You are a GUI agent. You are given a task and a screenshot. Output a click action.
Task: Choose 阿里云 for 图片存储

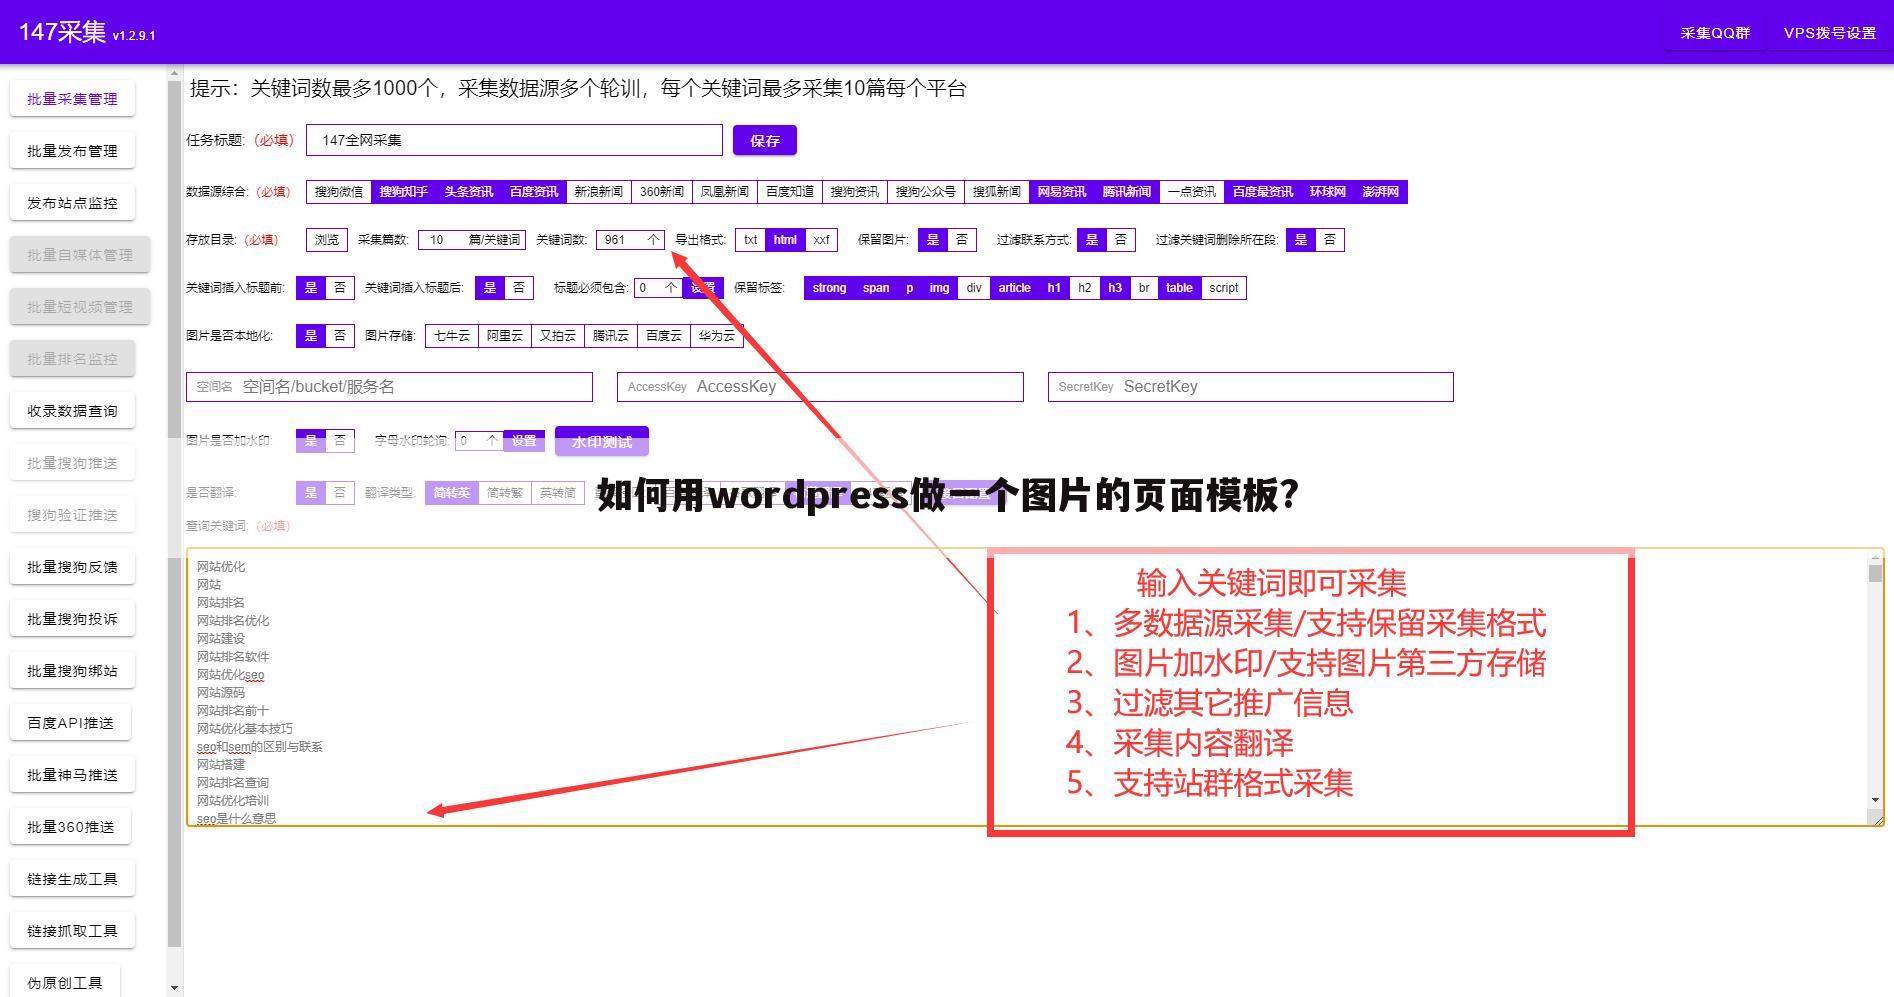pos(504,336)
